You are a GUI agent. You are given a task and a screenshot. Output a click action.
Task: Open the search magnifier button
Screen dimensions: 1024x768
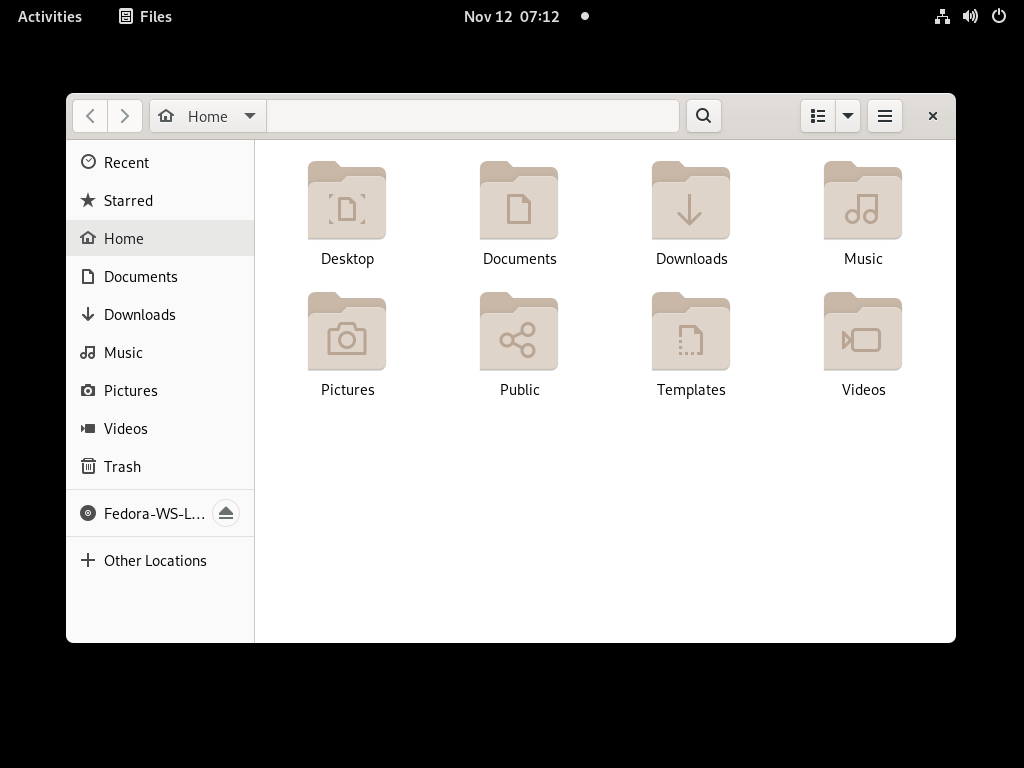point(703,116)
